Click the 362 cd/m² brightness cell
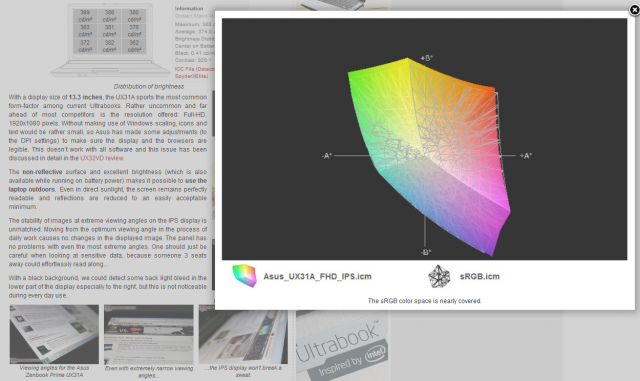This screenshot has width=640, height=381. click(134, 46)
